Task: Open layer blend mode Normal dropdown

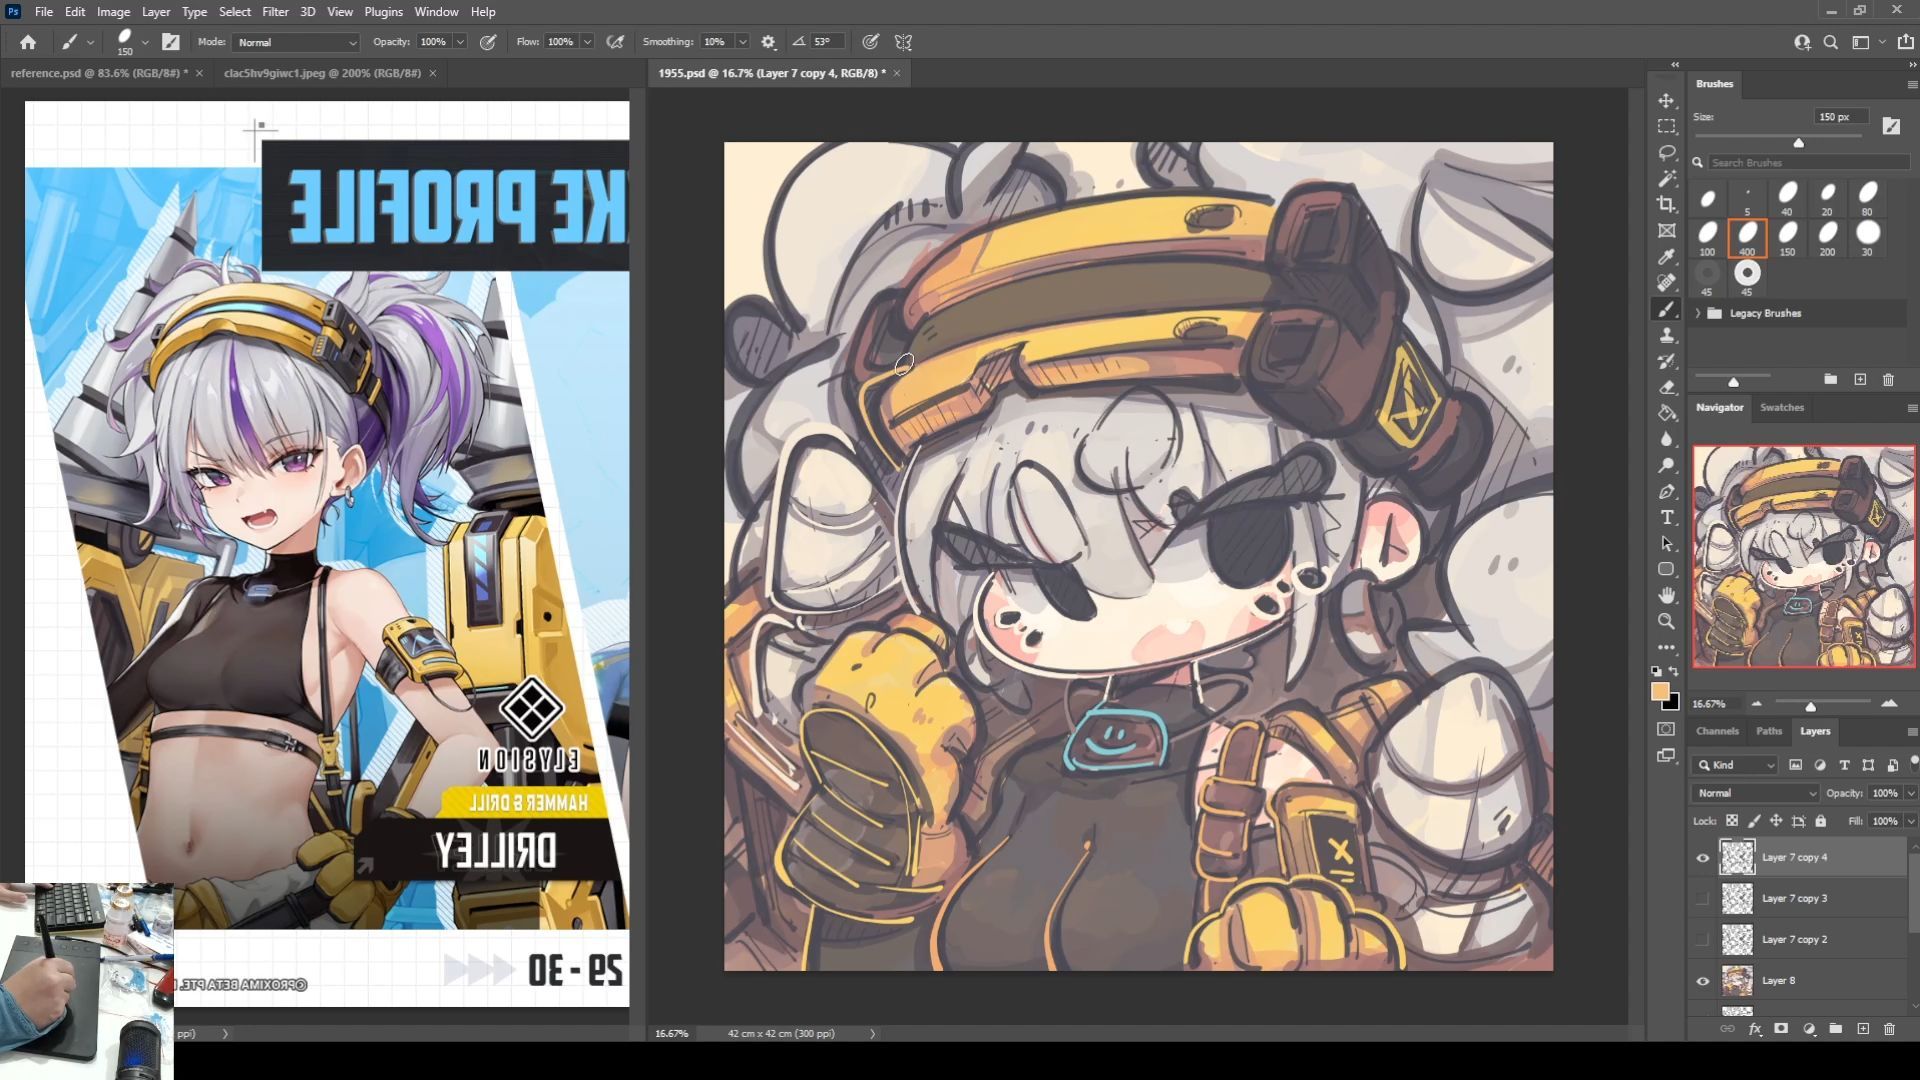Action: coord(1755,793)
